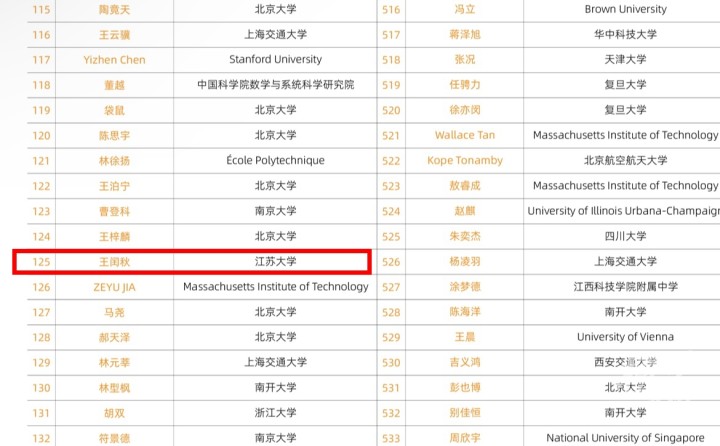Select the Brown University cell
Viewport: 720px width, 446px height.
(626, 9)
